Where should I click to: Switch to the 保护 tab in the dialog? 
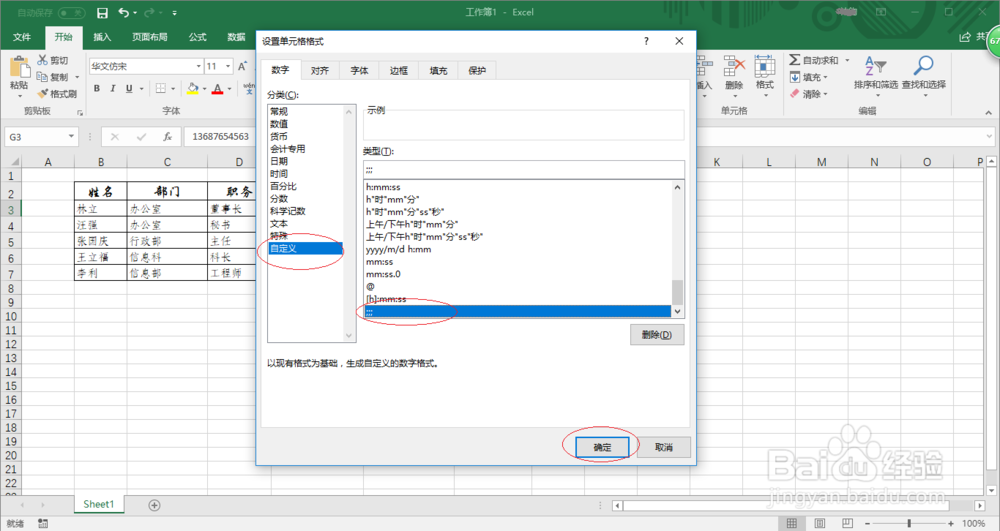(x=477, y=71)
